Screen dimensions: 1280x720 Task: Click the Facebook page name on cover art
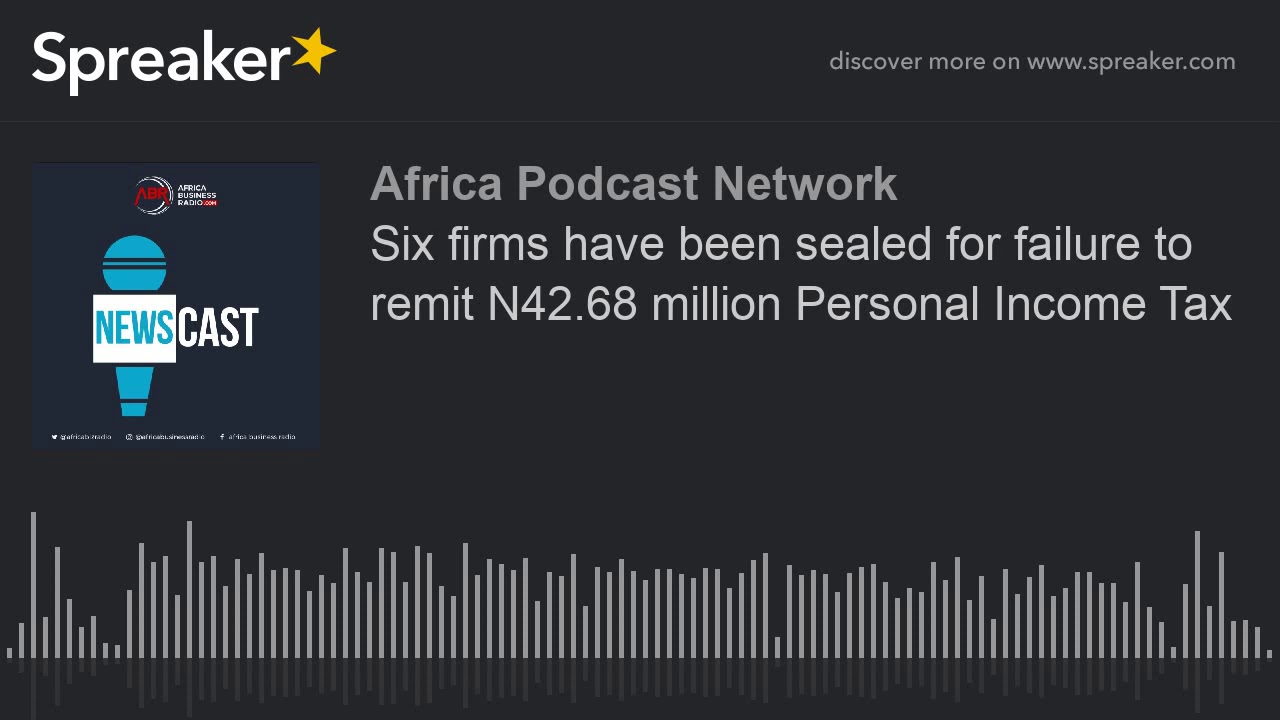pyautogui.click(x=262, y=437)
